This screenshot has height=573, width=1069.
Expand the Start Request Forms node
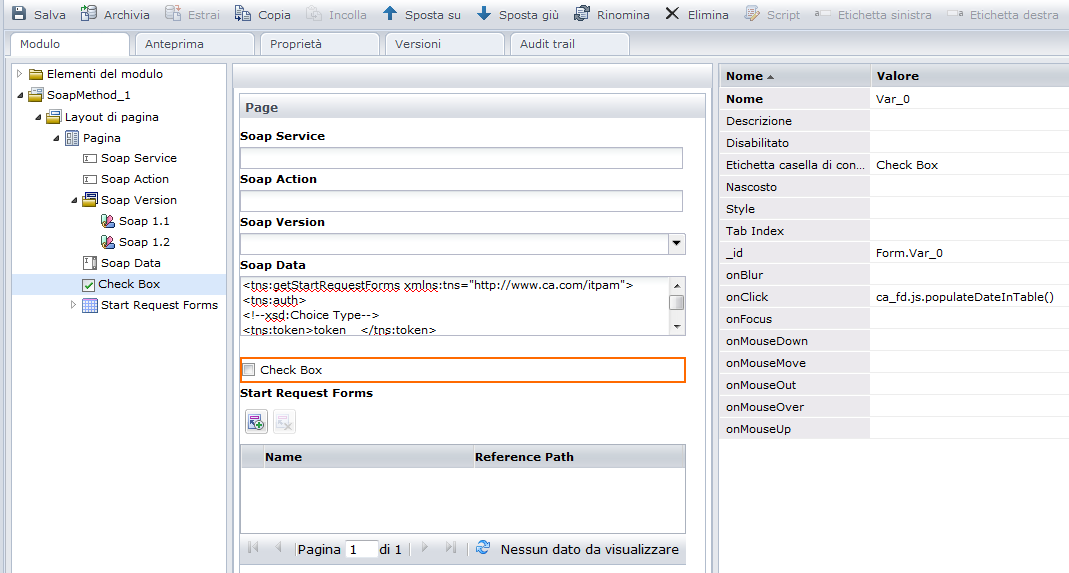tap(74, 305)
